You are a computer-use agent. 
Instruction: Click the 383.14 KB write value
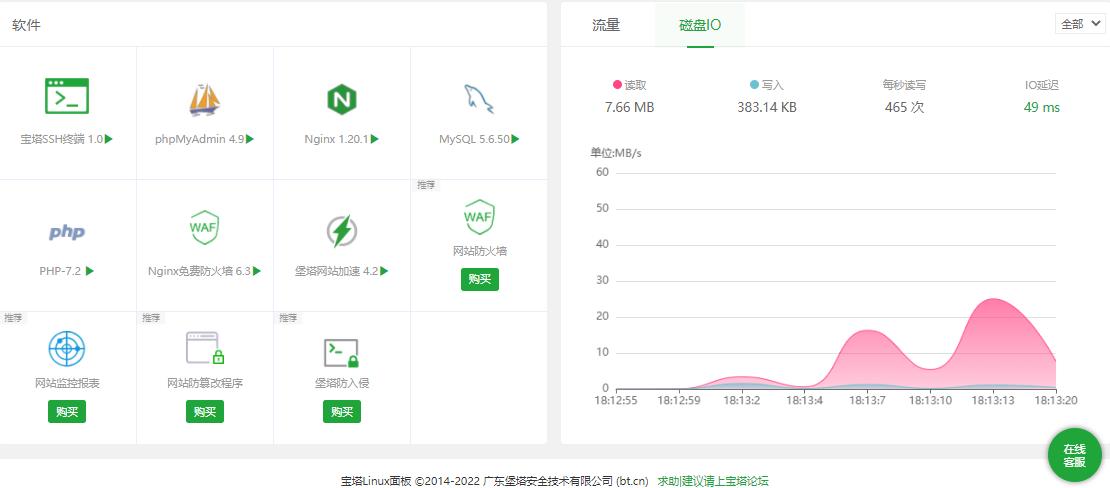767,108
